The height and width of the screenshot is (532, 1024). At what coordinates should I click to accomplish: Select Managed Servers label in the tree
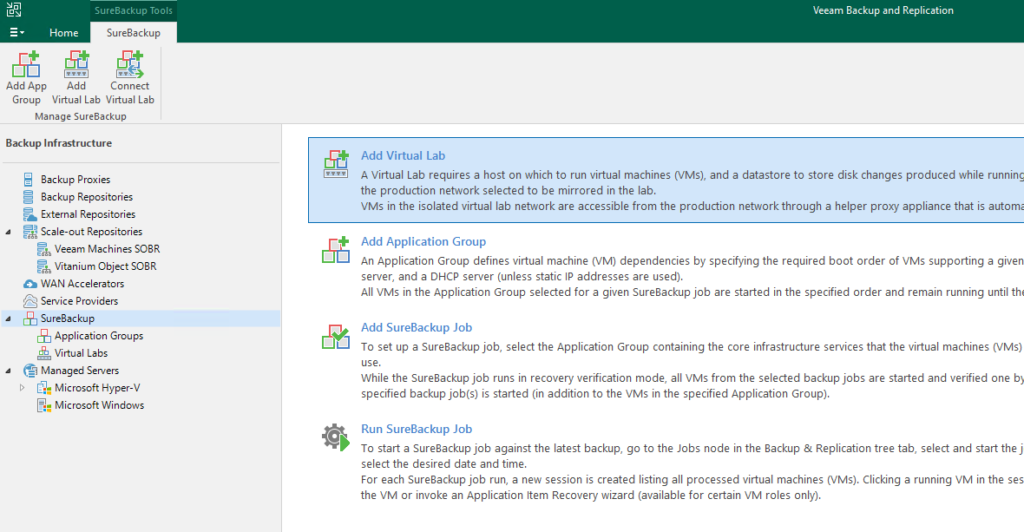(x=80, y=370)
